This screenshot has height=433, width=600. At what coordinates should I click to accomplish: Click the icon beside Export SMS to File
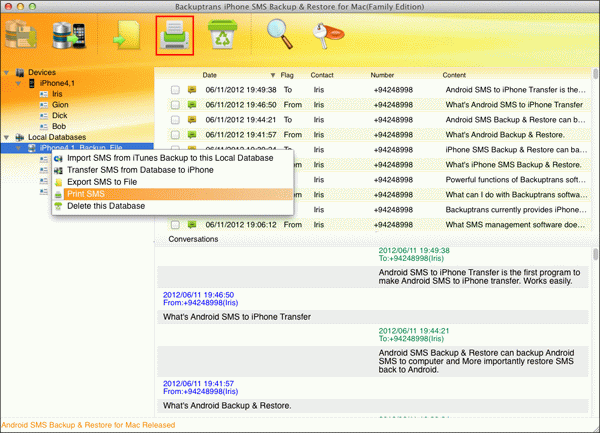click(58, 182)
